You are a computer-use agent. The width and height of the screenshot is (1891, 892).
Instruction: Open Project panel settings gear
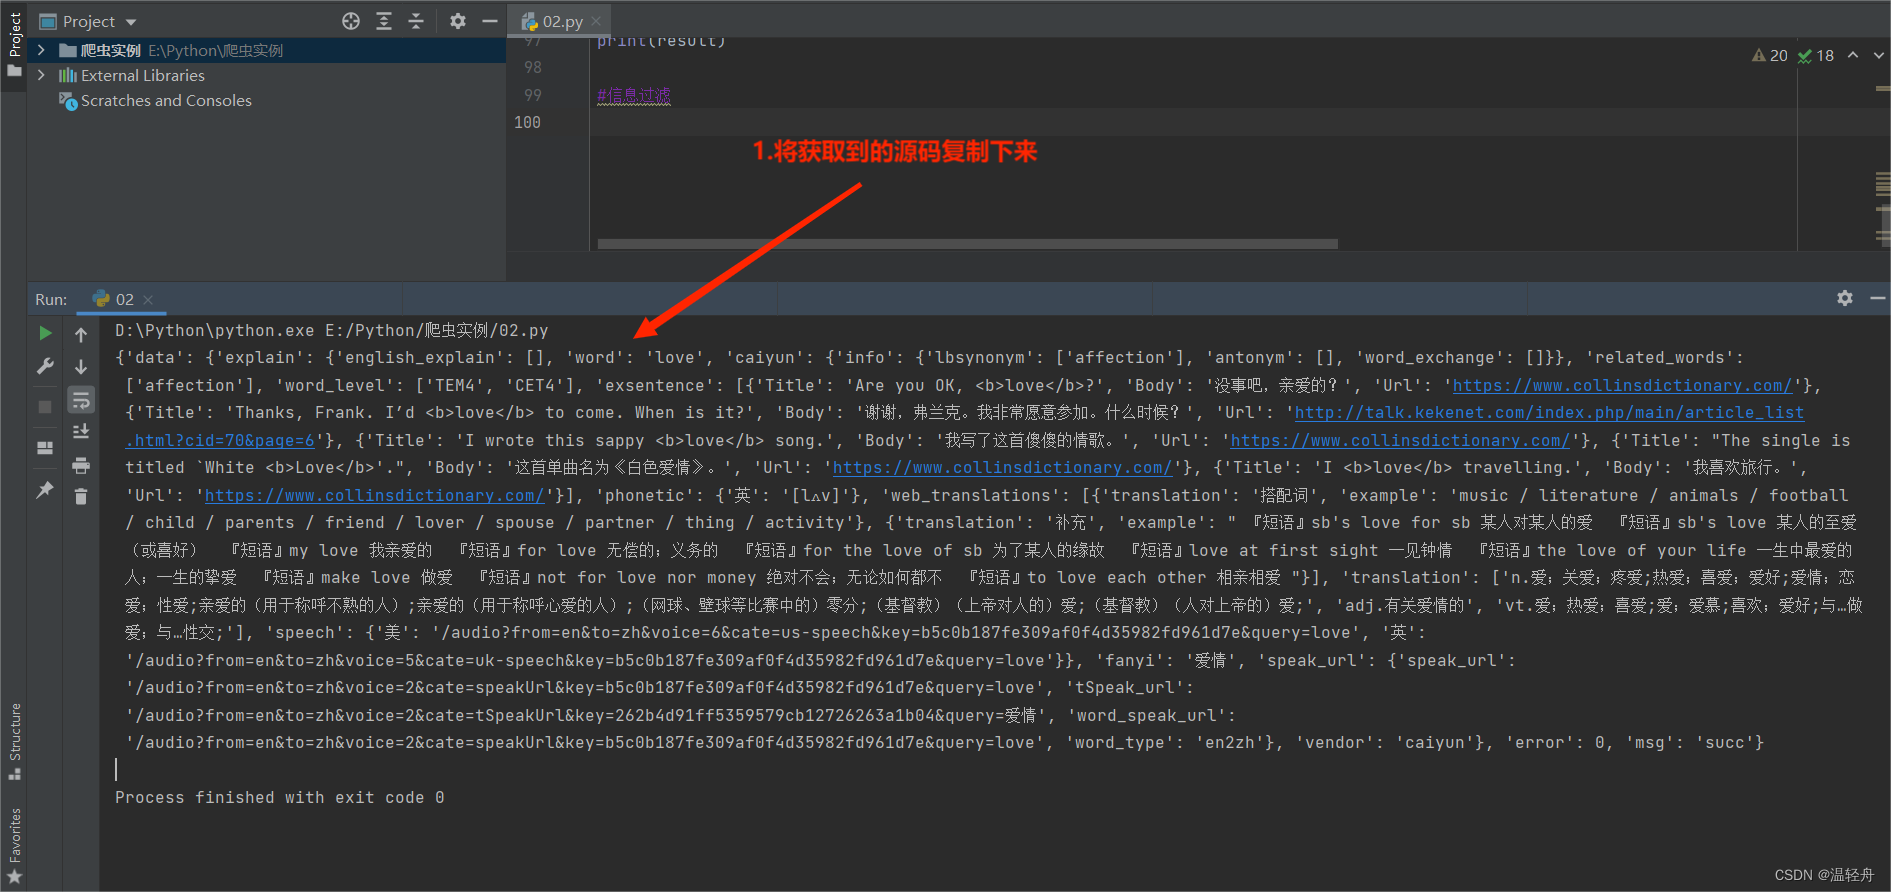coord(457,21)
